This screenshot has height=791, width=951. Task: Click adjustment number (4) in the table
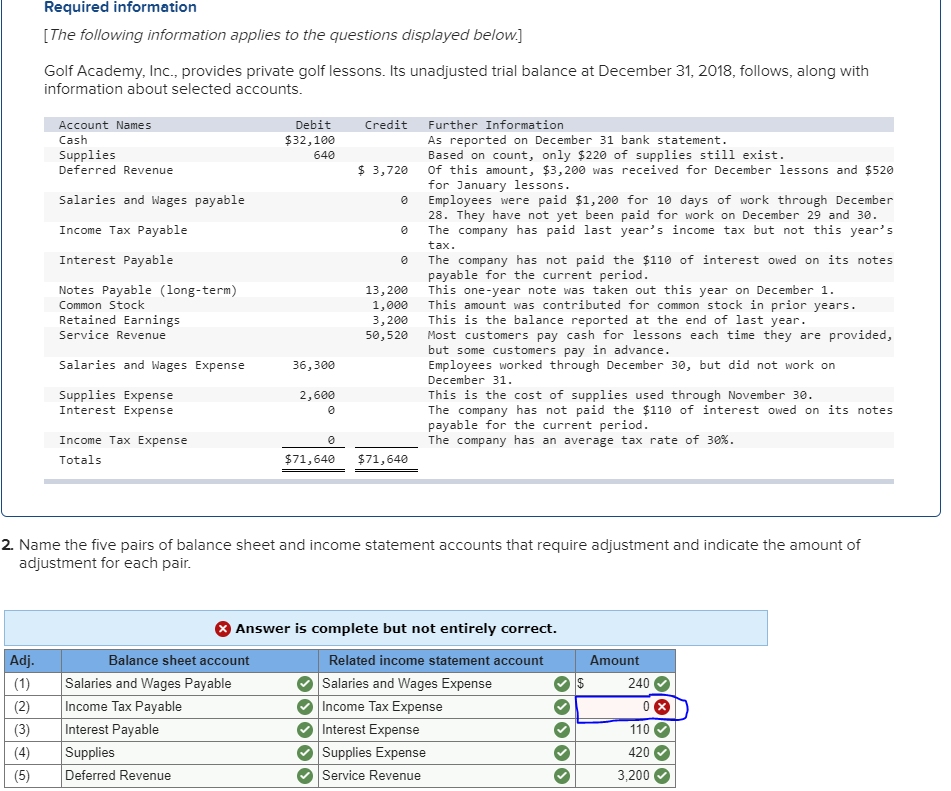(22, 753)
